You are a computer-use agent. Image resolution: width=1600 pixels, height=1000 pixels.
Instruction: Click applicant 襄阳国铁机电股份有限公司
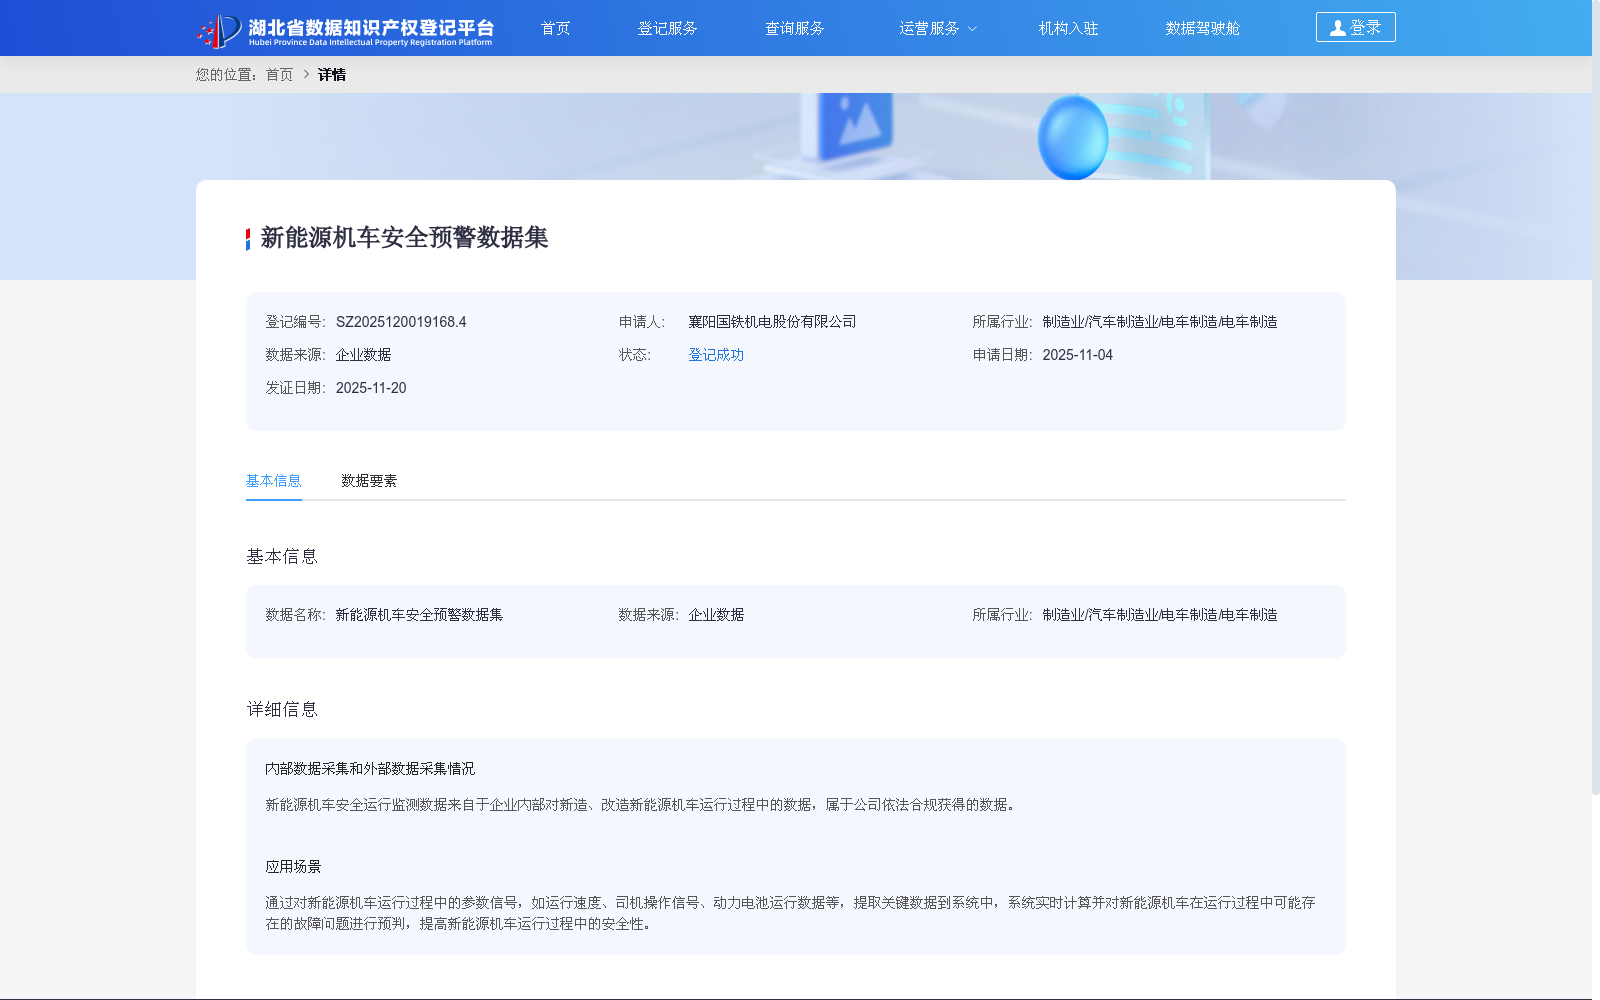point(772,322)
